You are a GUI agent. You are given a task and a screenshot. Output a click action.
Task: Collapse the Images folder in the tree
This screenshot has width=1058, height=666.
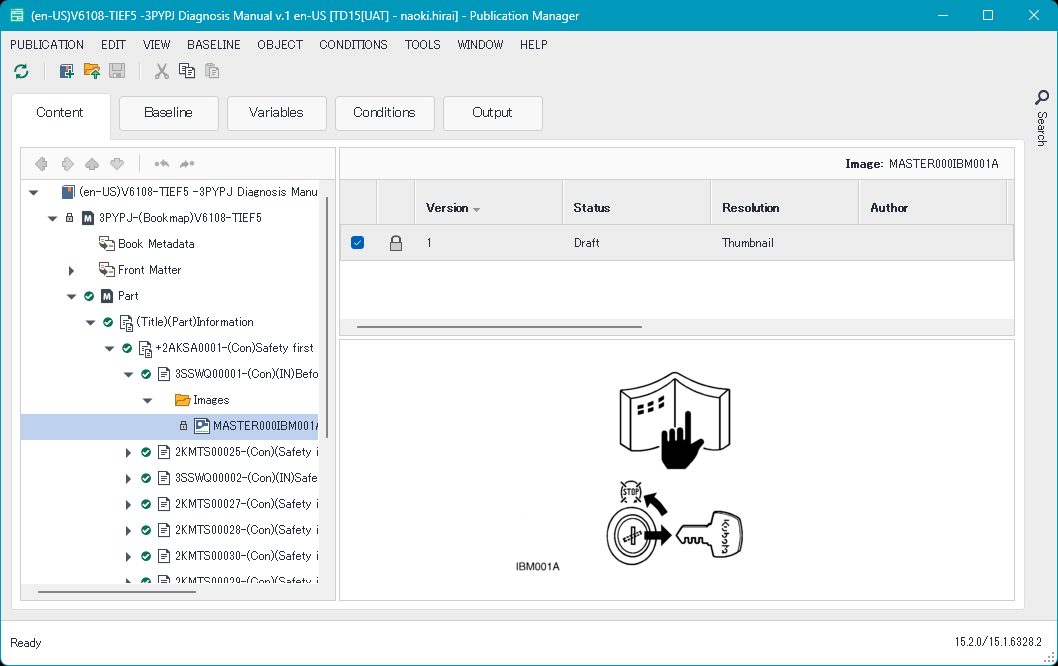[147, 399]
